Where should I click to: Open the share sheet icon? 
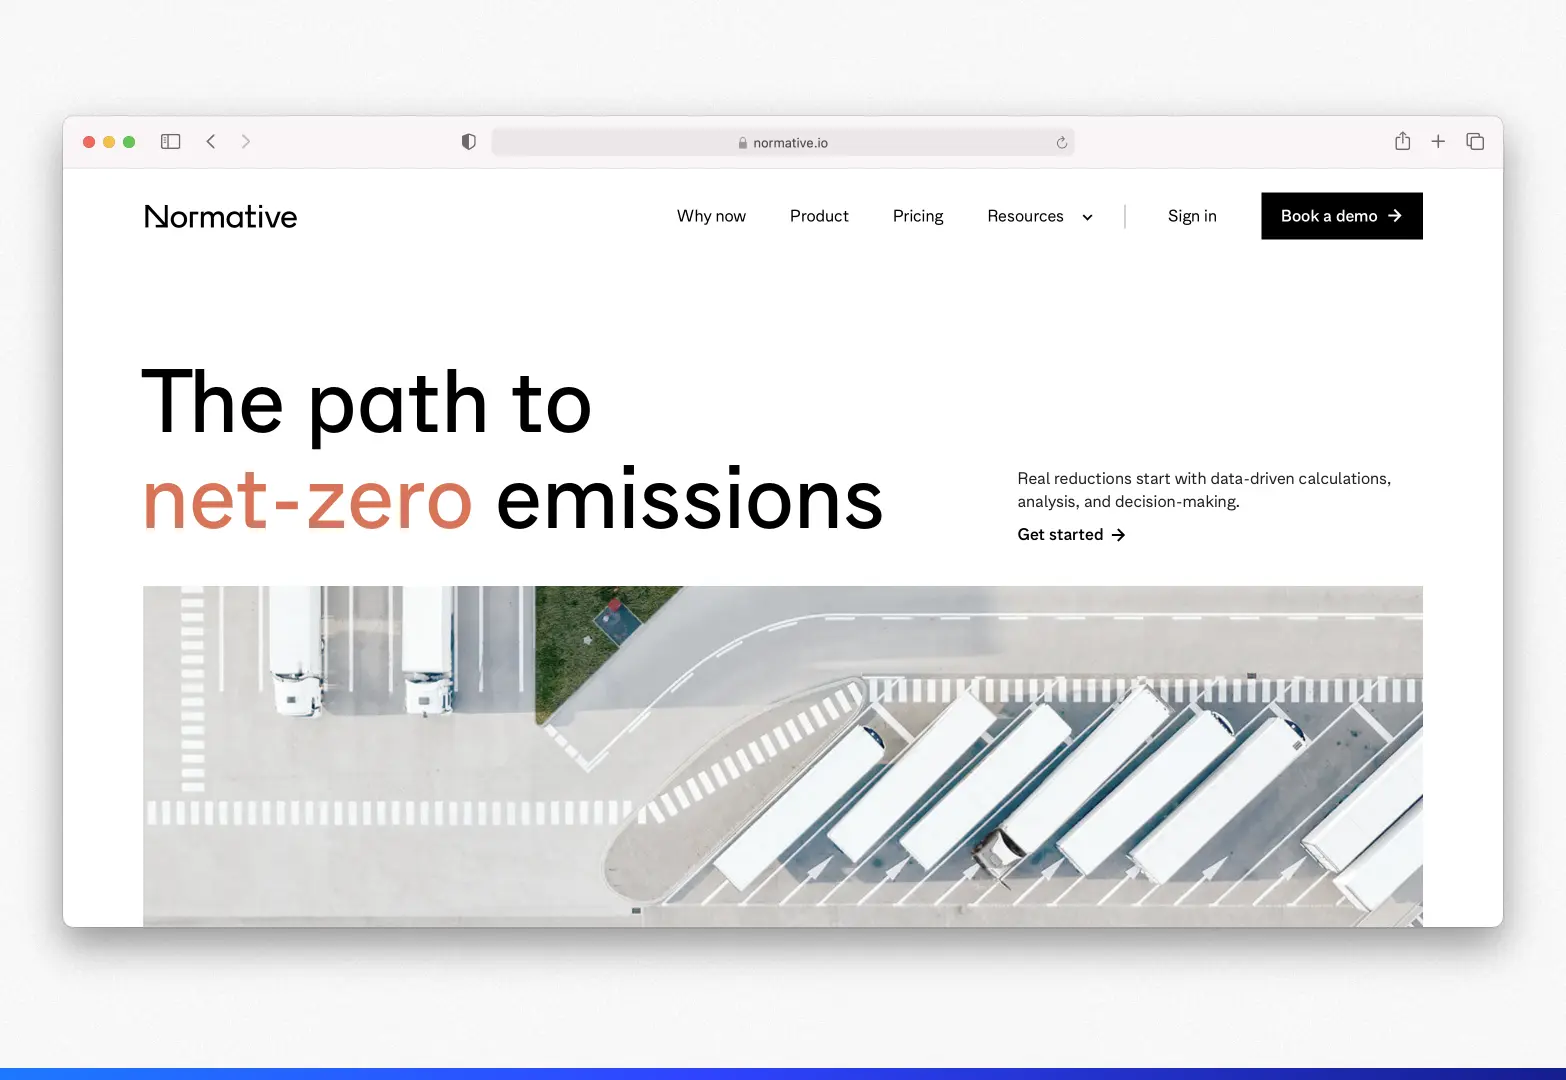1402,141
